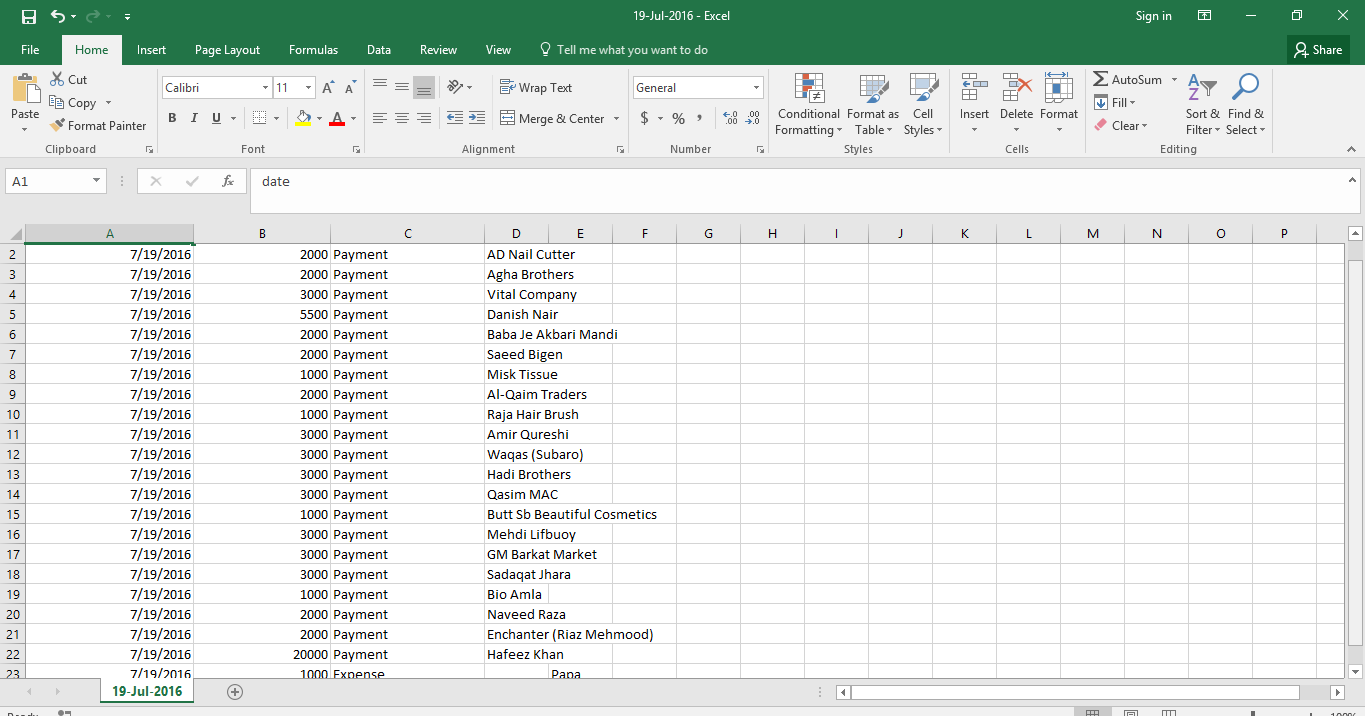Align text to the left
The height and width of the screenshot is (716, 1365).
(x=380, y=118)
